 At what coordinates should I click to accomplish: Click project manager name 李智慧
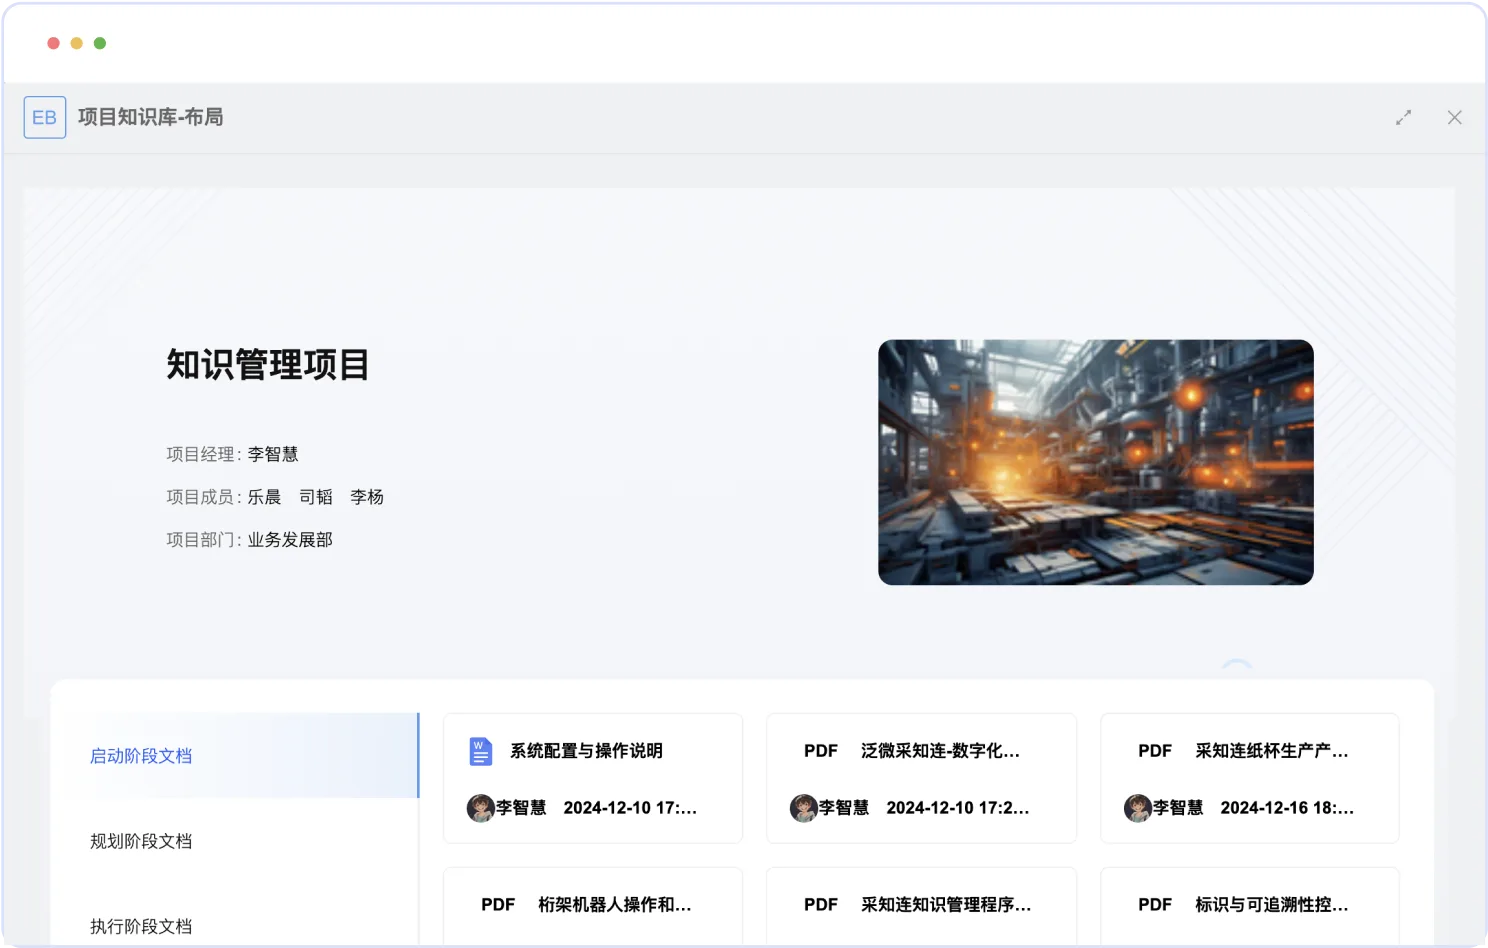coord(273,454)
